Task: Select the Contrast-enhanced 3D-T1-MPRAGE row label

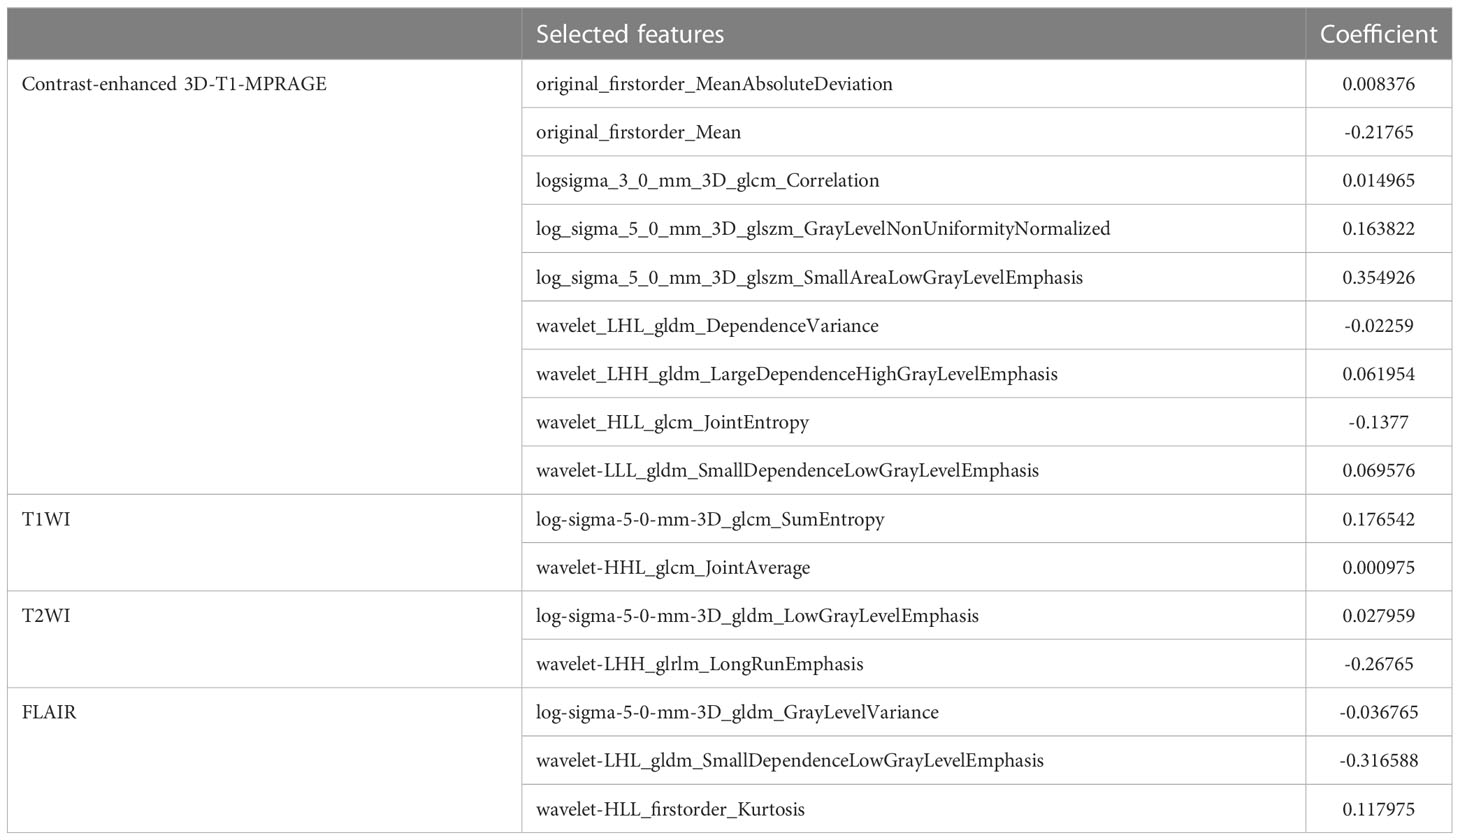Action: pyautogui.click(x=174, y=84)
